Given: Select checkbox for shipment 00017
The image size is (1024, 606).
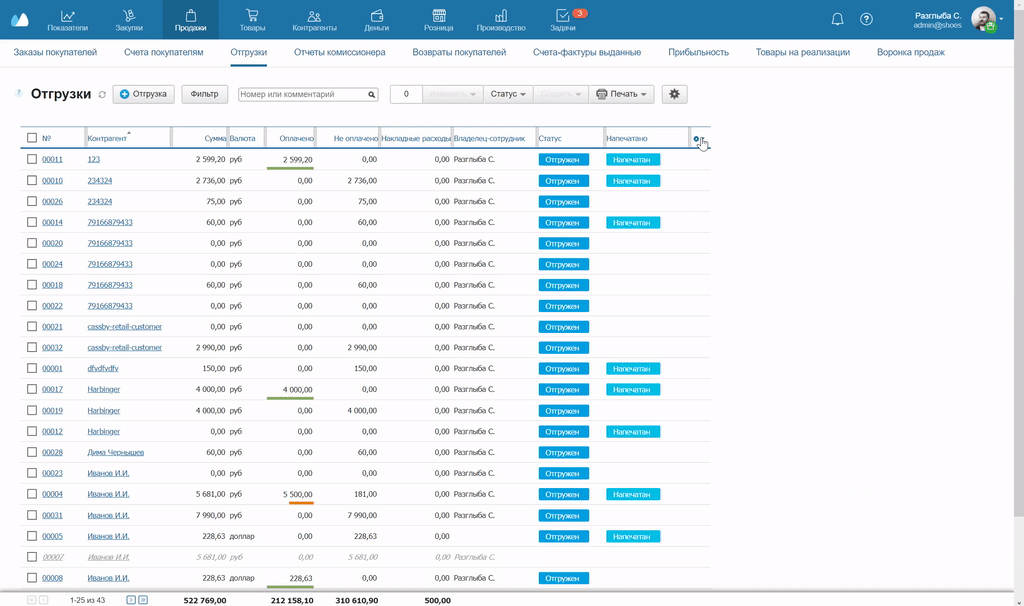Looking at the screenshot, I should (32, 389).
